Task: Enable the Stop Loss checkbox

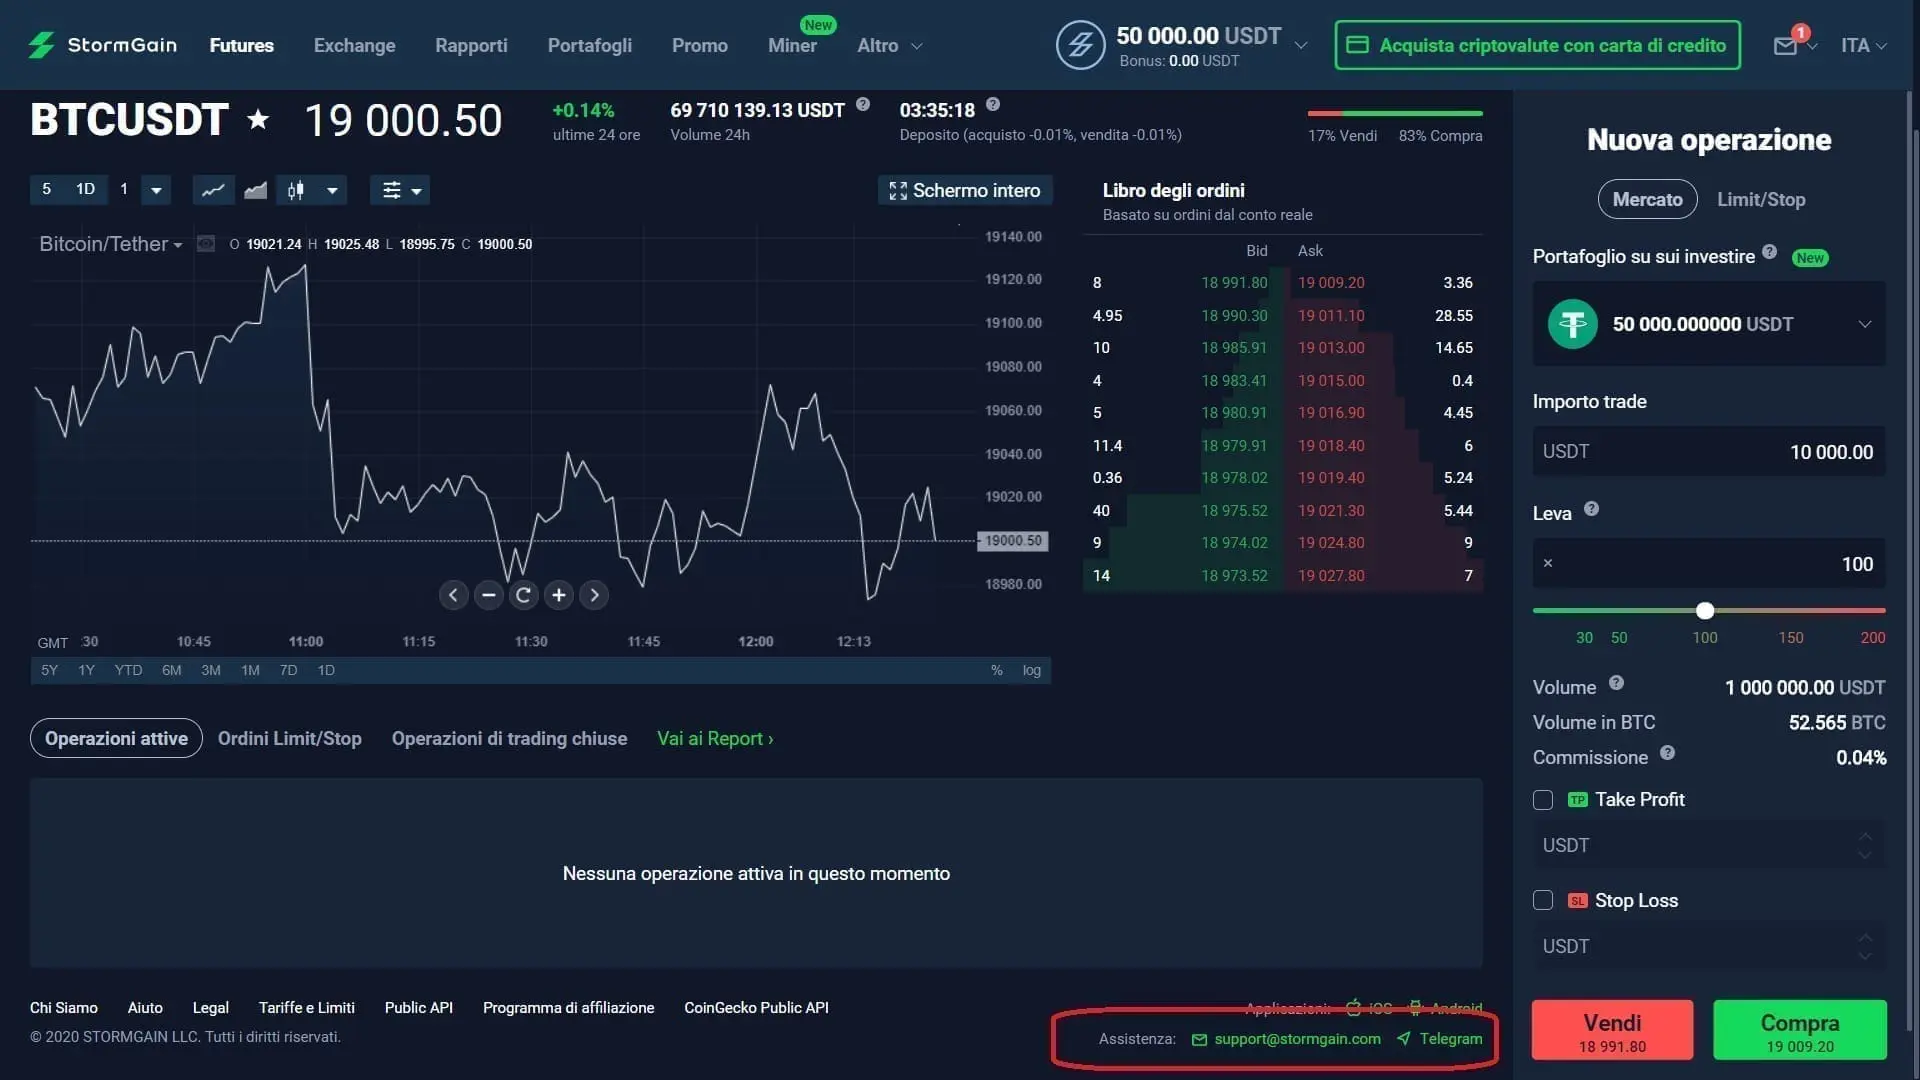Action: pos(1542,900)
